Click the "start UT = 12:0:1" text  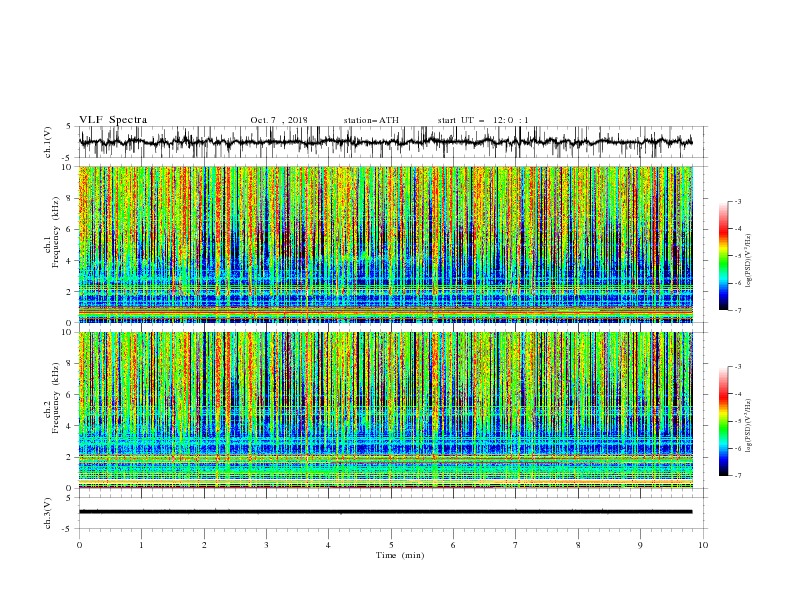pos(483,120)
